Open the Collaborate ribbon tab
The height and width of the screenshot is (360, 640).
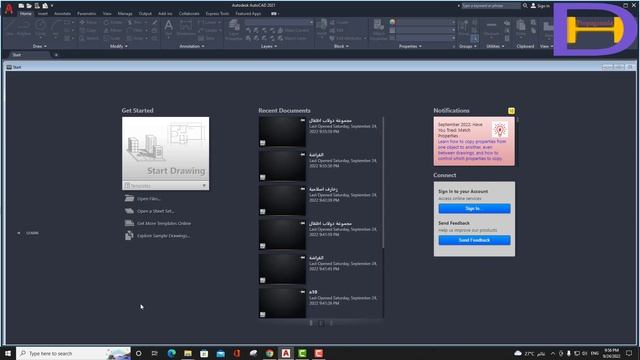pyautogui.click(x=189, y=13)
